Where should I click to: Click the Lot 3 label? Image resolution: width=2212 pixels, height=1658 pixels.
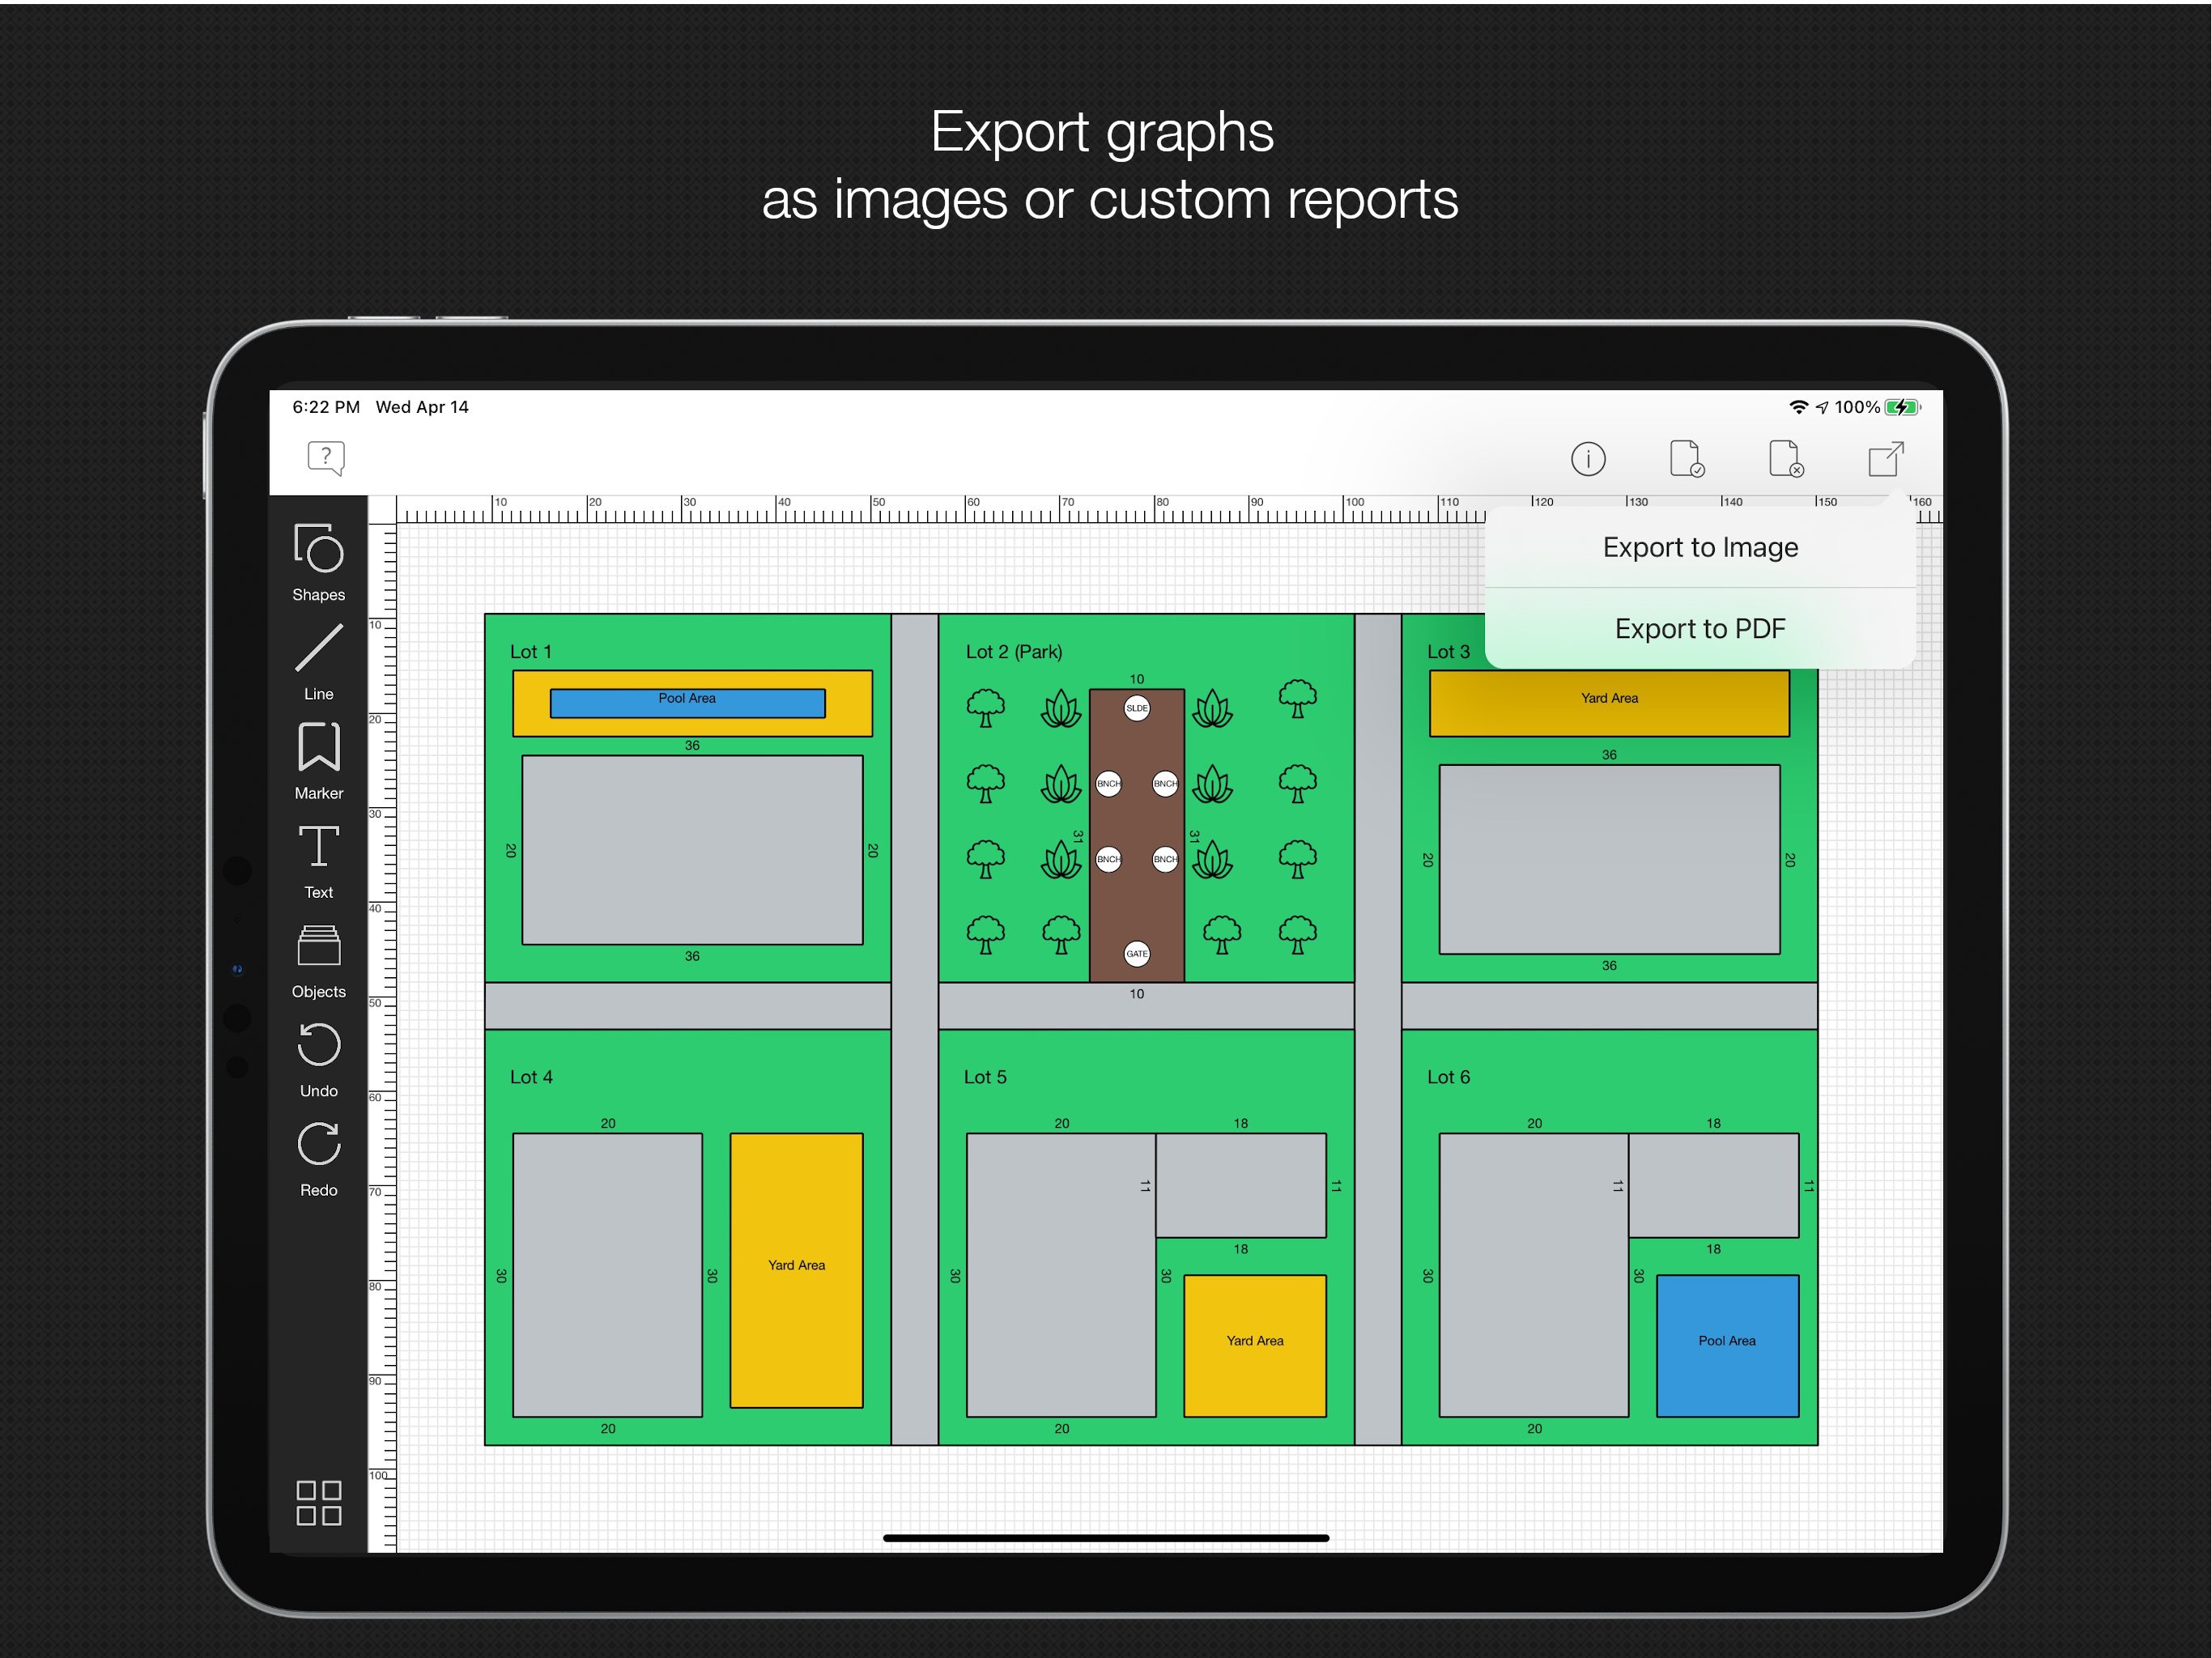click(x=1448, y=651)
